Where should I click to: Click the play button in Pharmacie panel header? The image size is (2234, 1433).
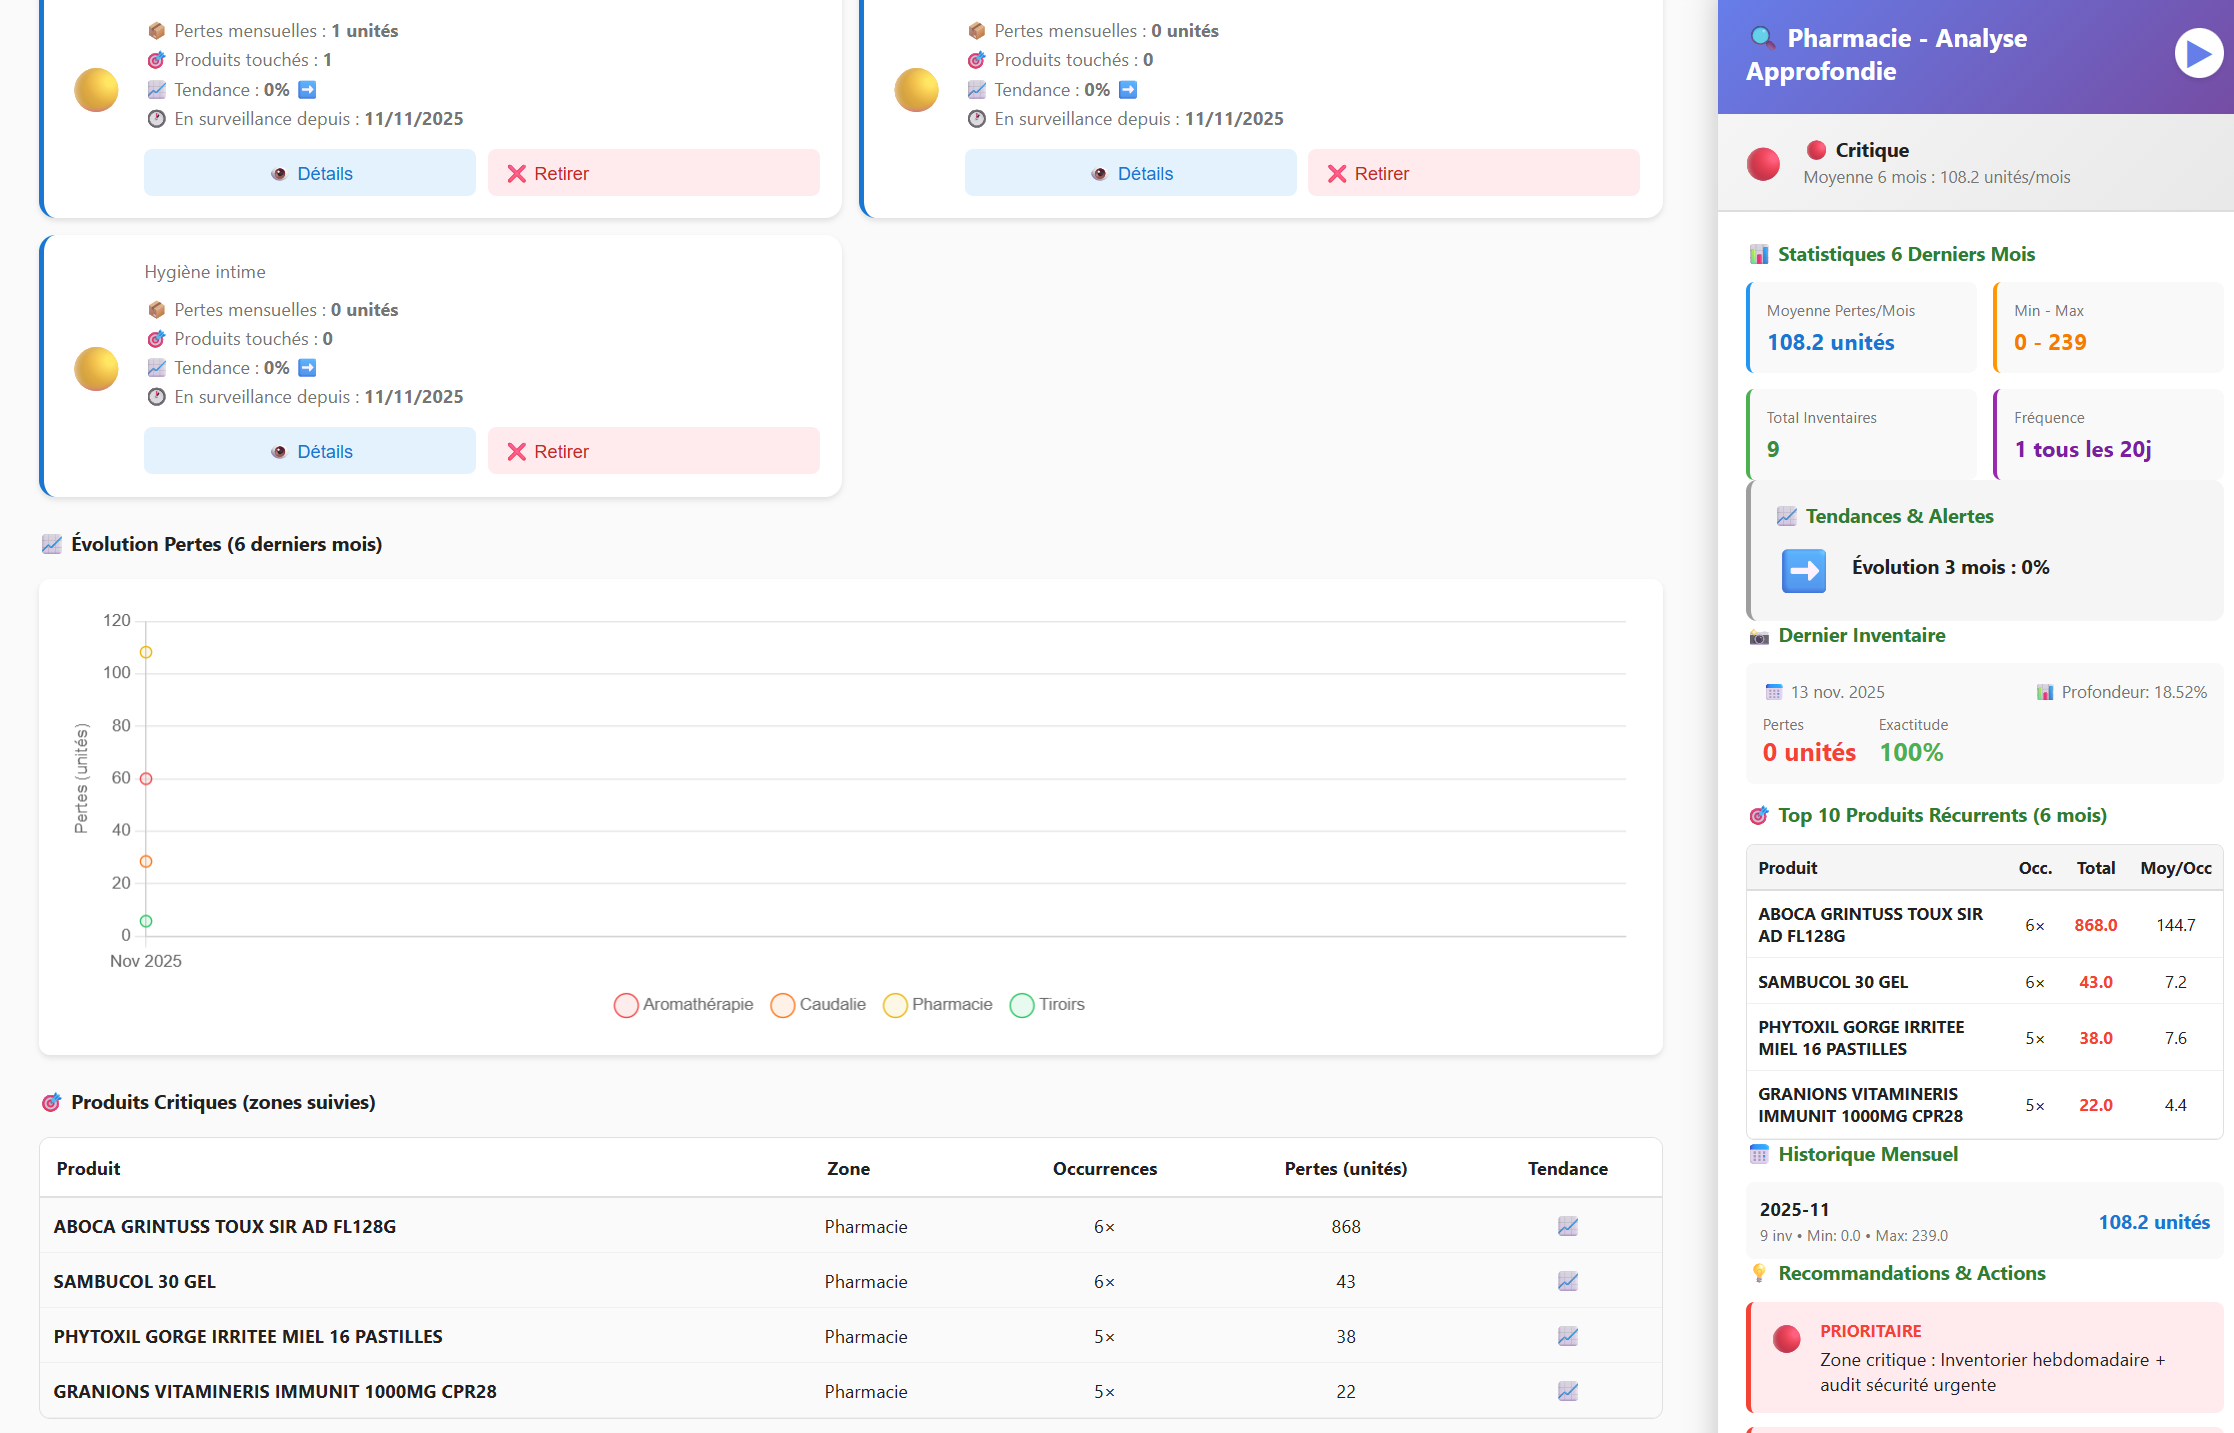[x=2198, y=54]
